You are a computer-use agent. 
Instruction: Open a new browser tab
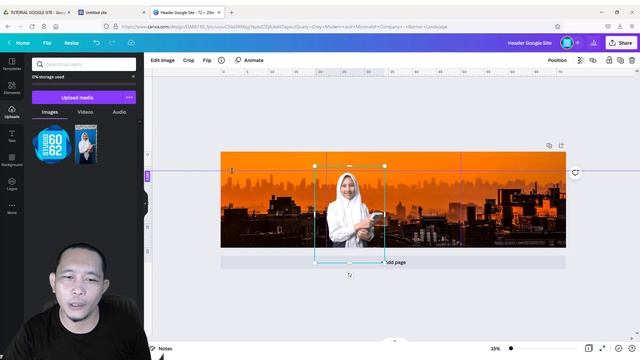pyautogui.click(x=231, y=12)
